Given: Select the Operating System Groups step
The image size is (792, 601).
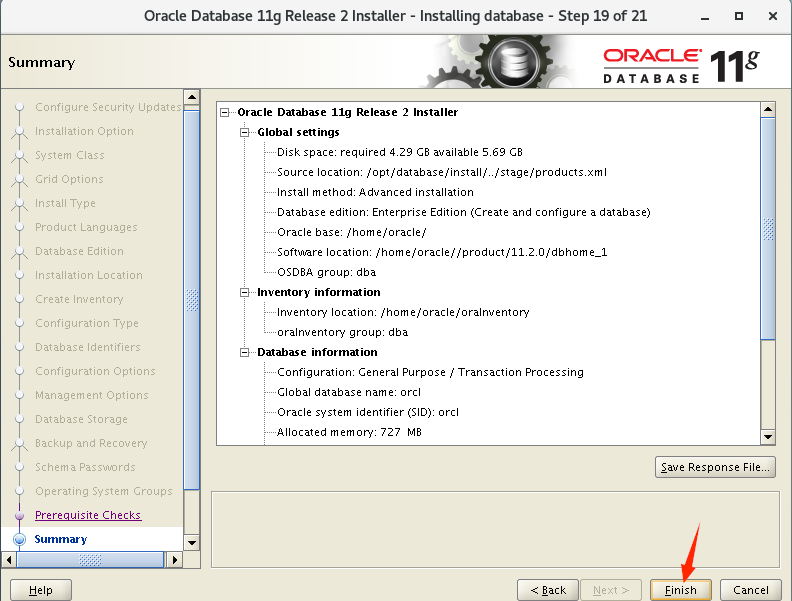Looking at the screenshot, I should tap(104, 491).
